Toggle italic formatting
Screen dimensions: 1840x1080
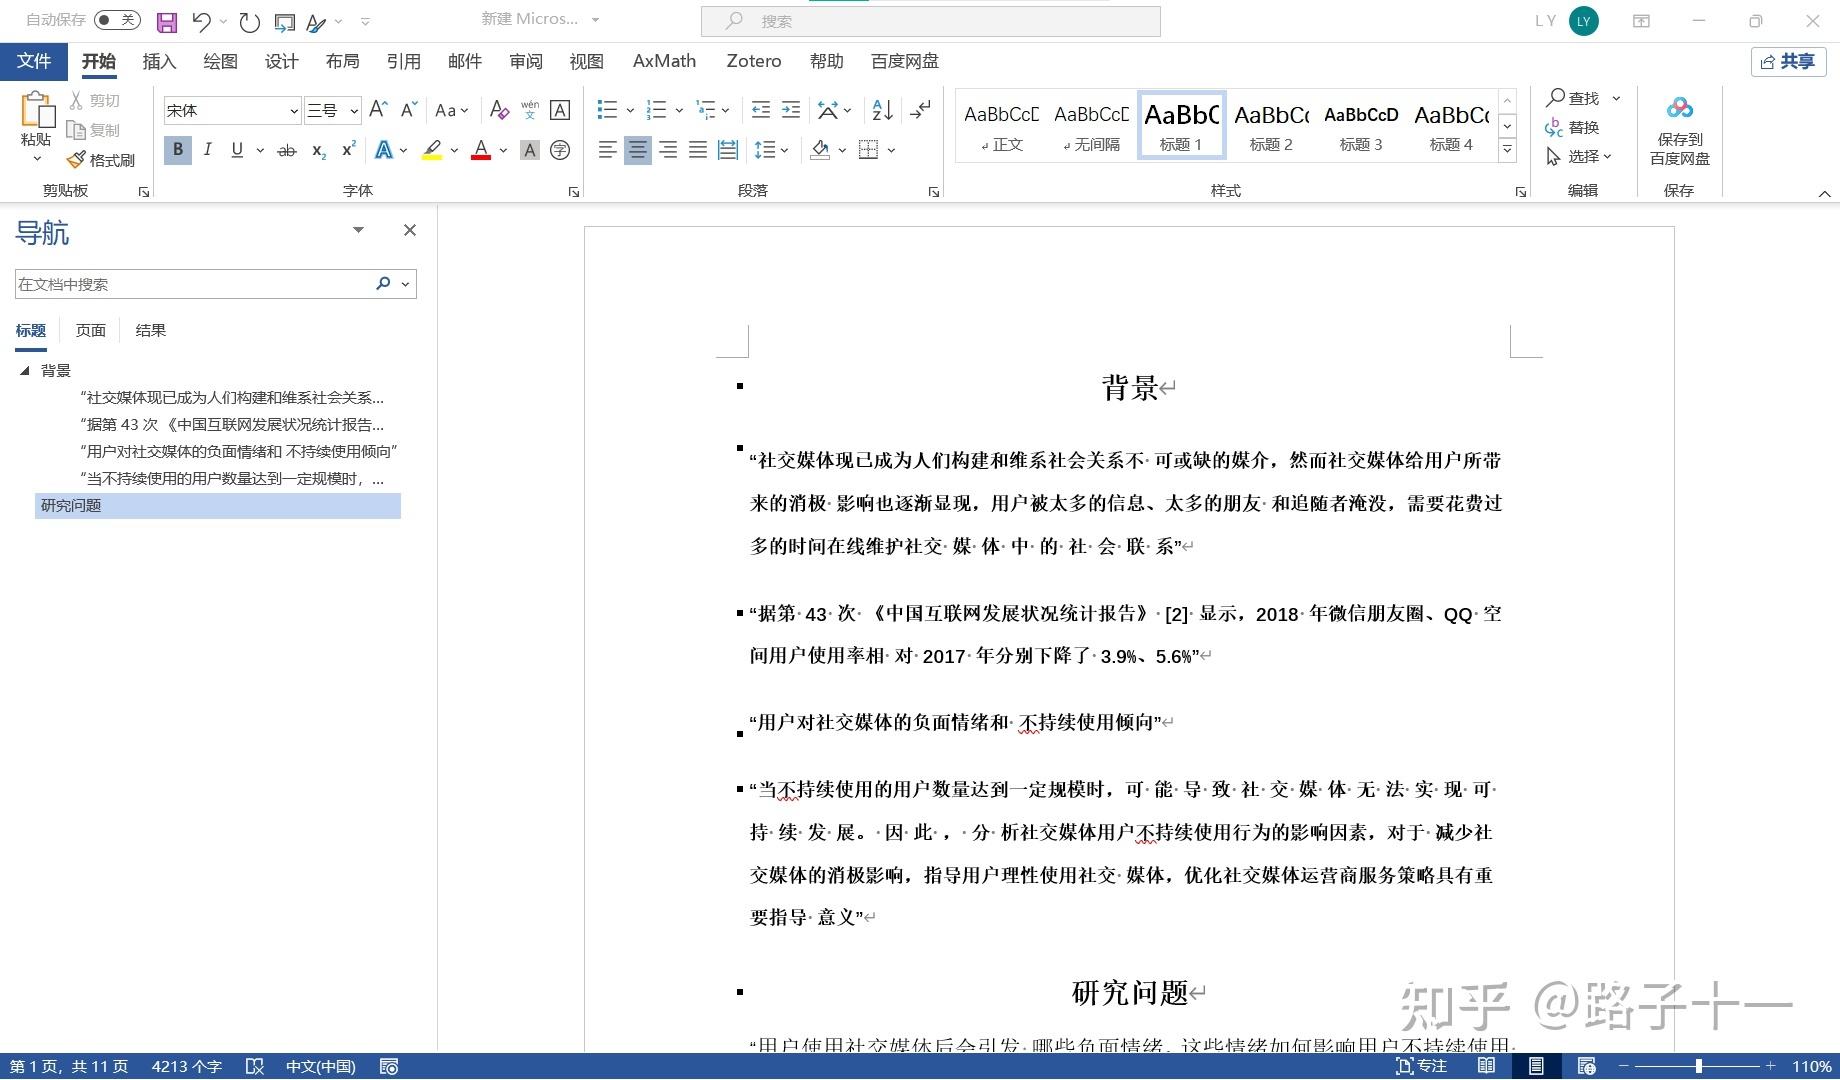pyautogui.click(x=207, y=150)
